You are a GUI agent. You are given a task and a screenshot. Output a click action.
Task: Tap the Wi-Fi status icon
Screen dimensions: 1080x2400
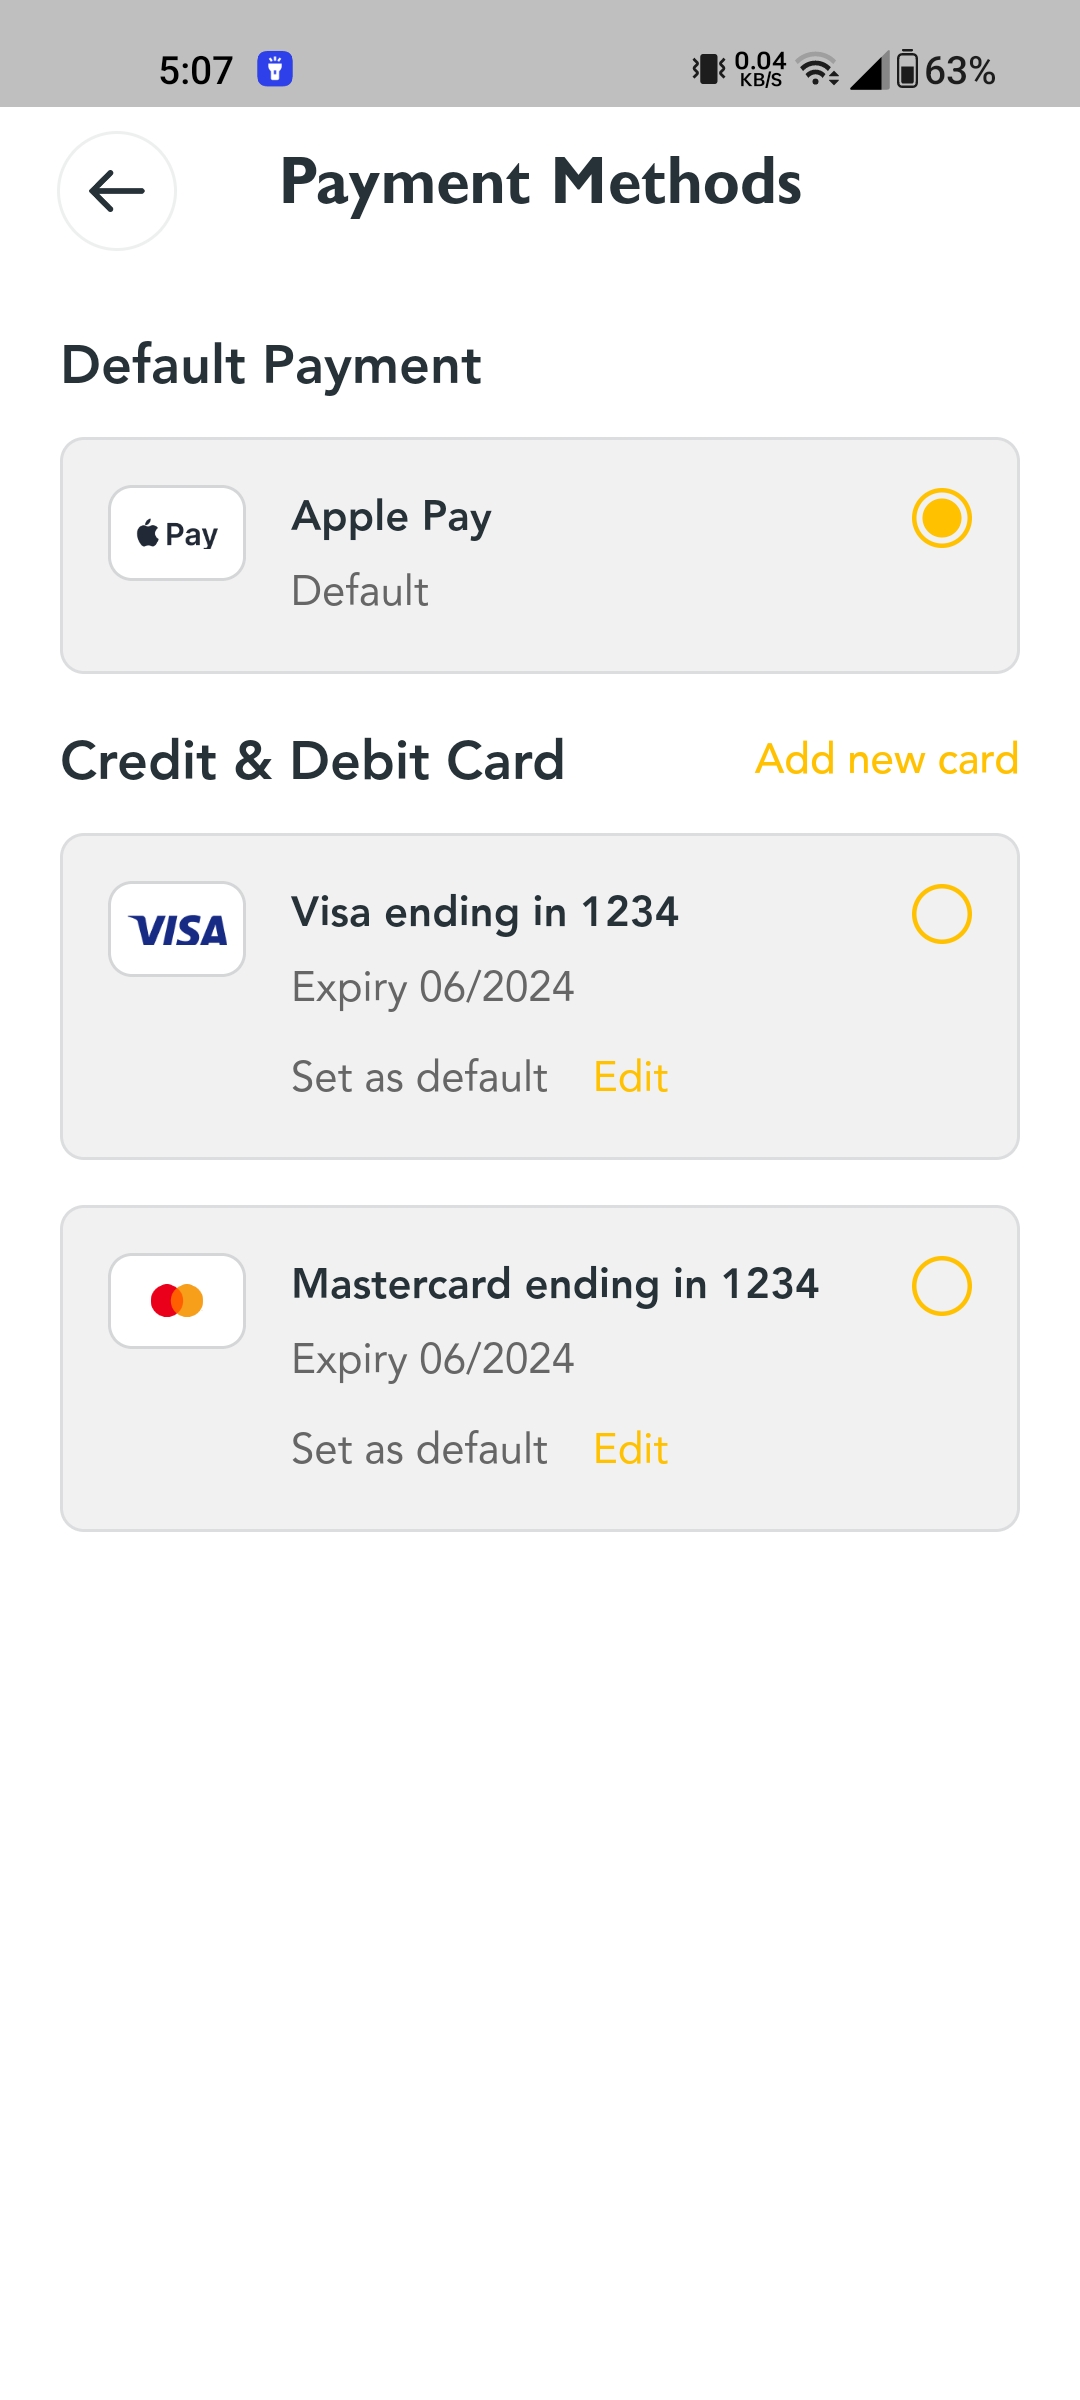click(x=819, y=69)
